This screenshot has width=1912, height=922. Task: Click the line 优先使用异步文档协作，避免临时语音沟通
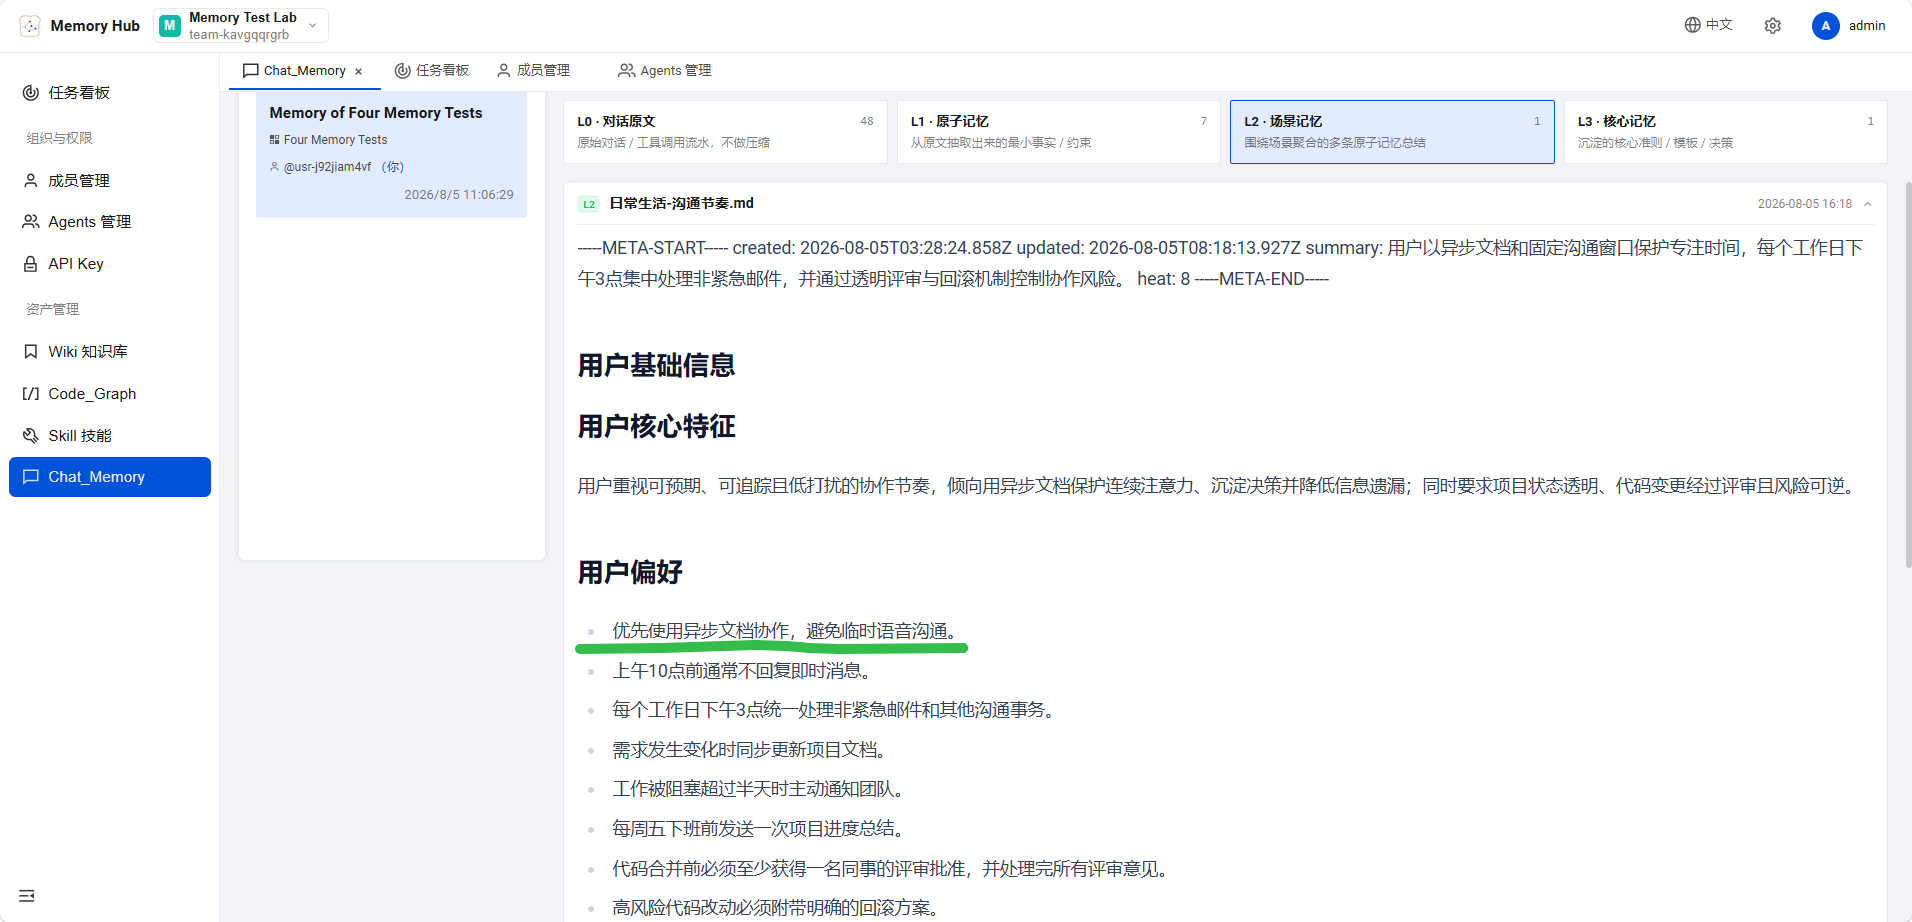[788, 631]
